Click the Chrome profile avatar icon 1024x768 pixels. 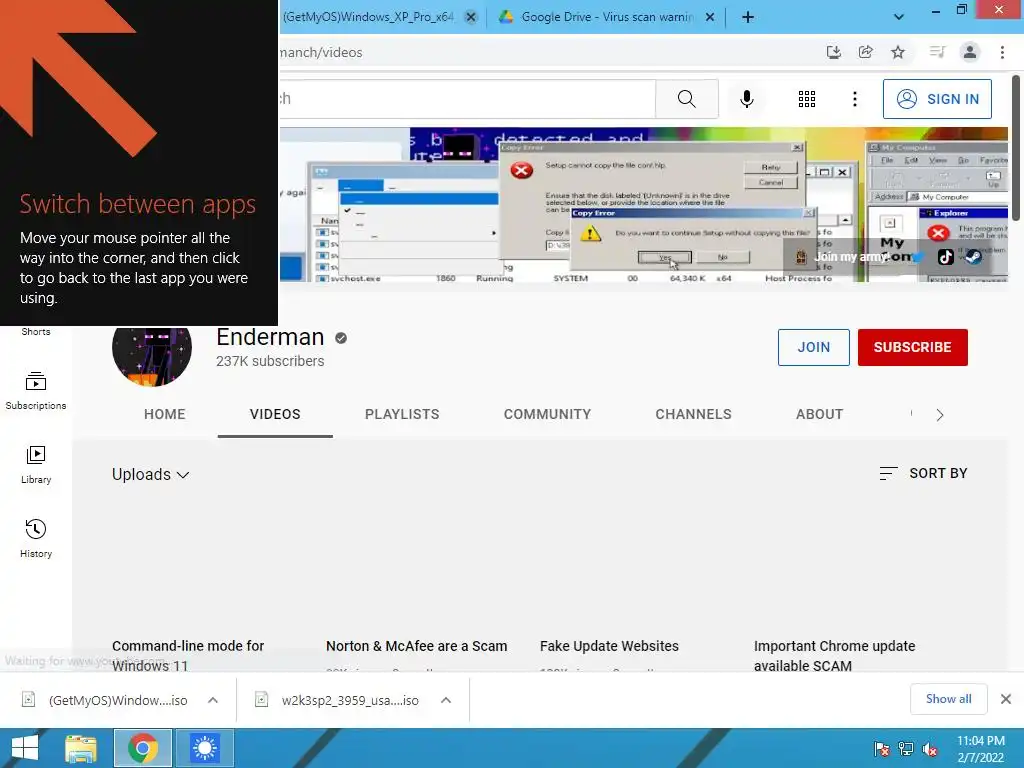[970, 52]
